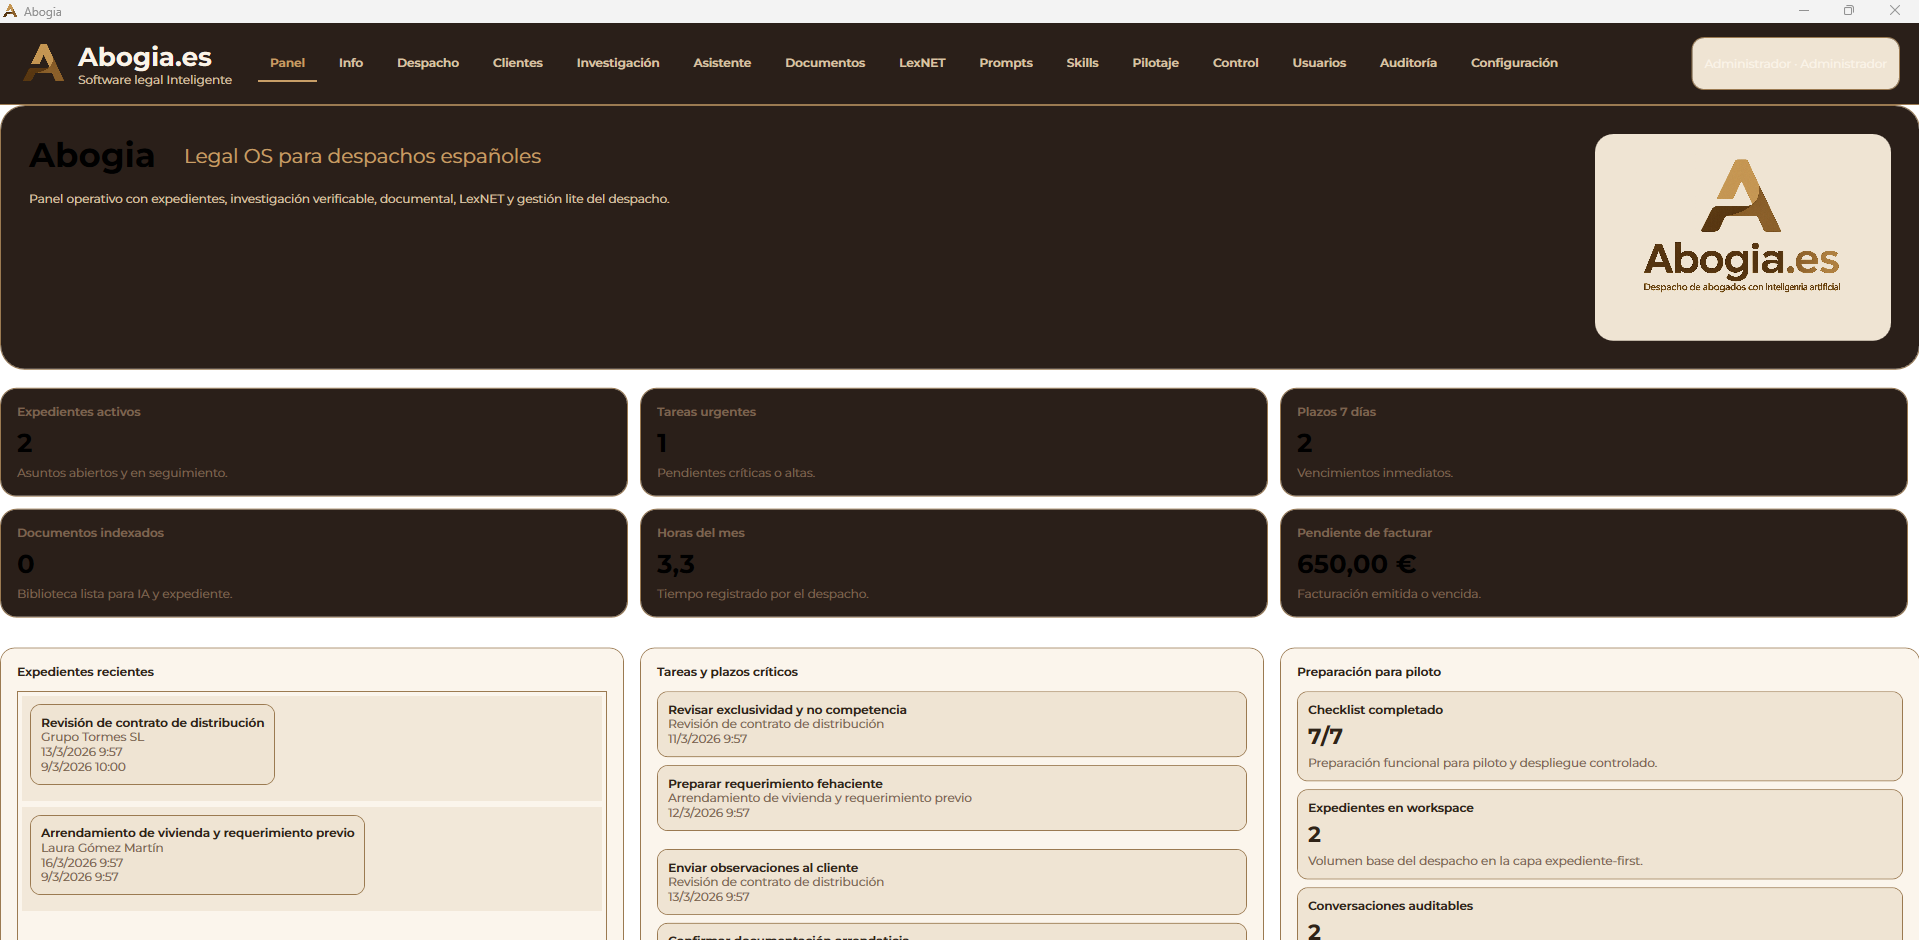This screenshot has height=940, width=1919.
Task: Click the Pendiente de facturar card
Action: pos(1593,563)
